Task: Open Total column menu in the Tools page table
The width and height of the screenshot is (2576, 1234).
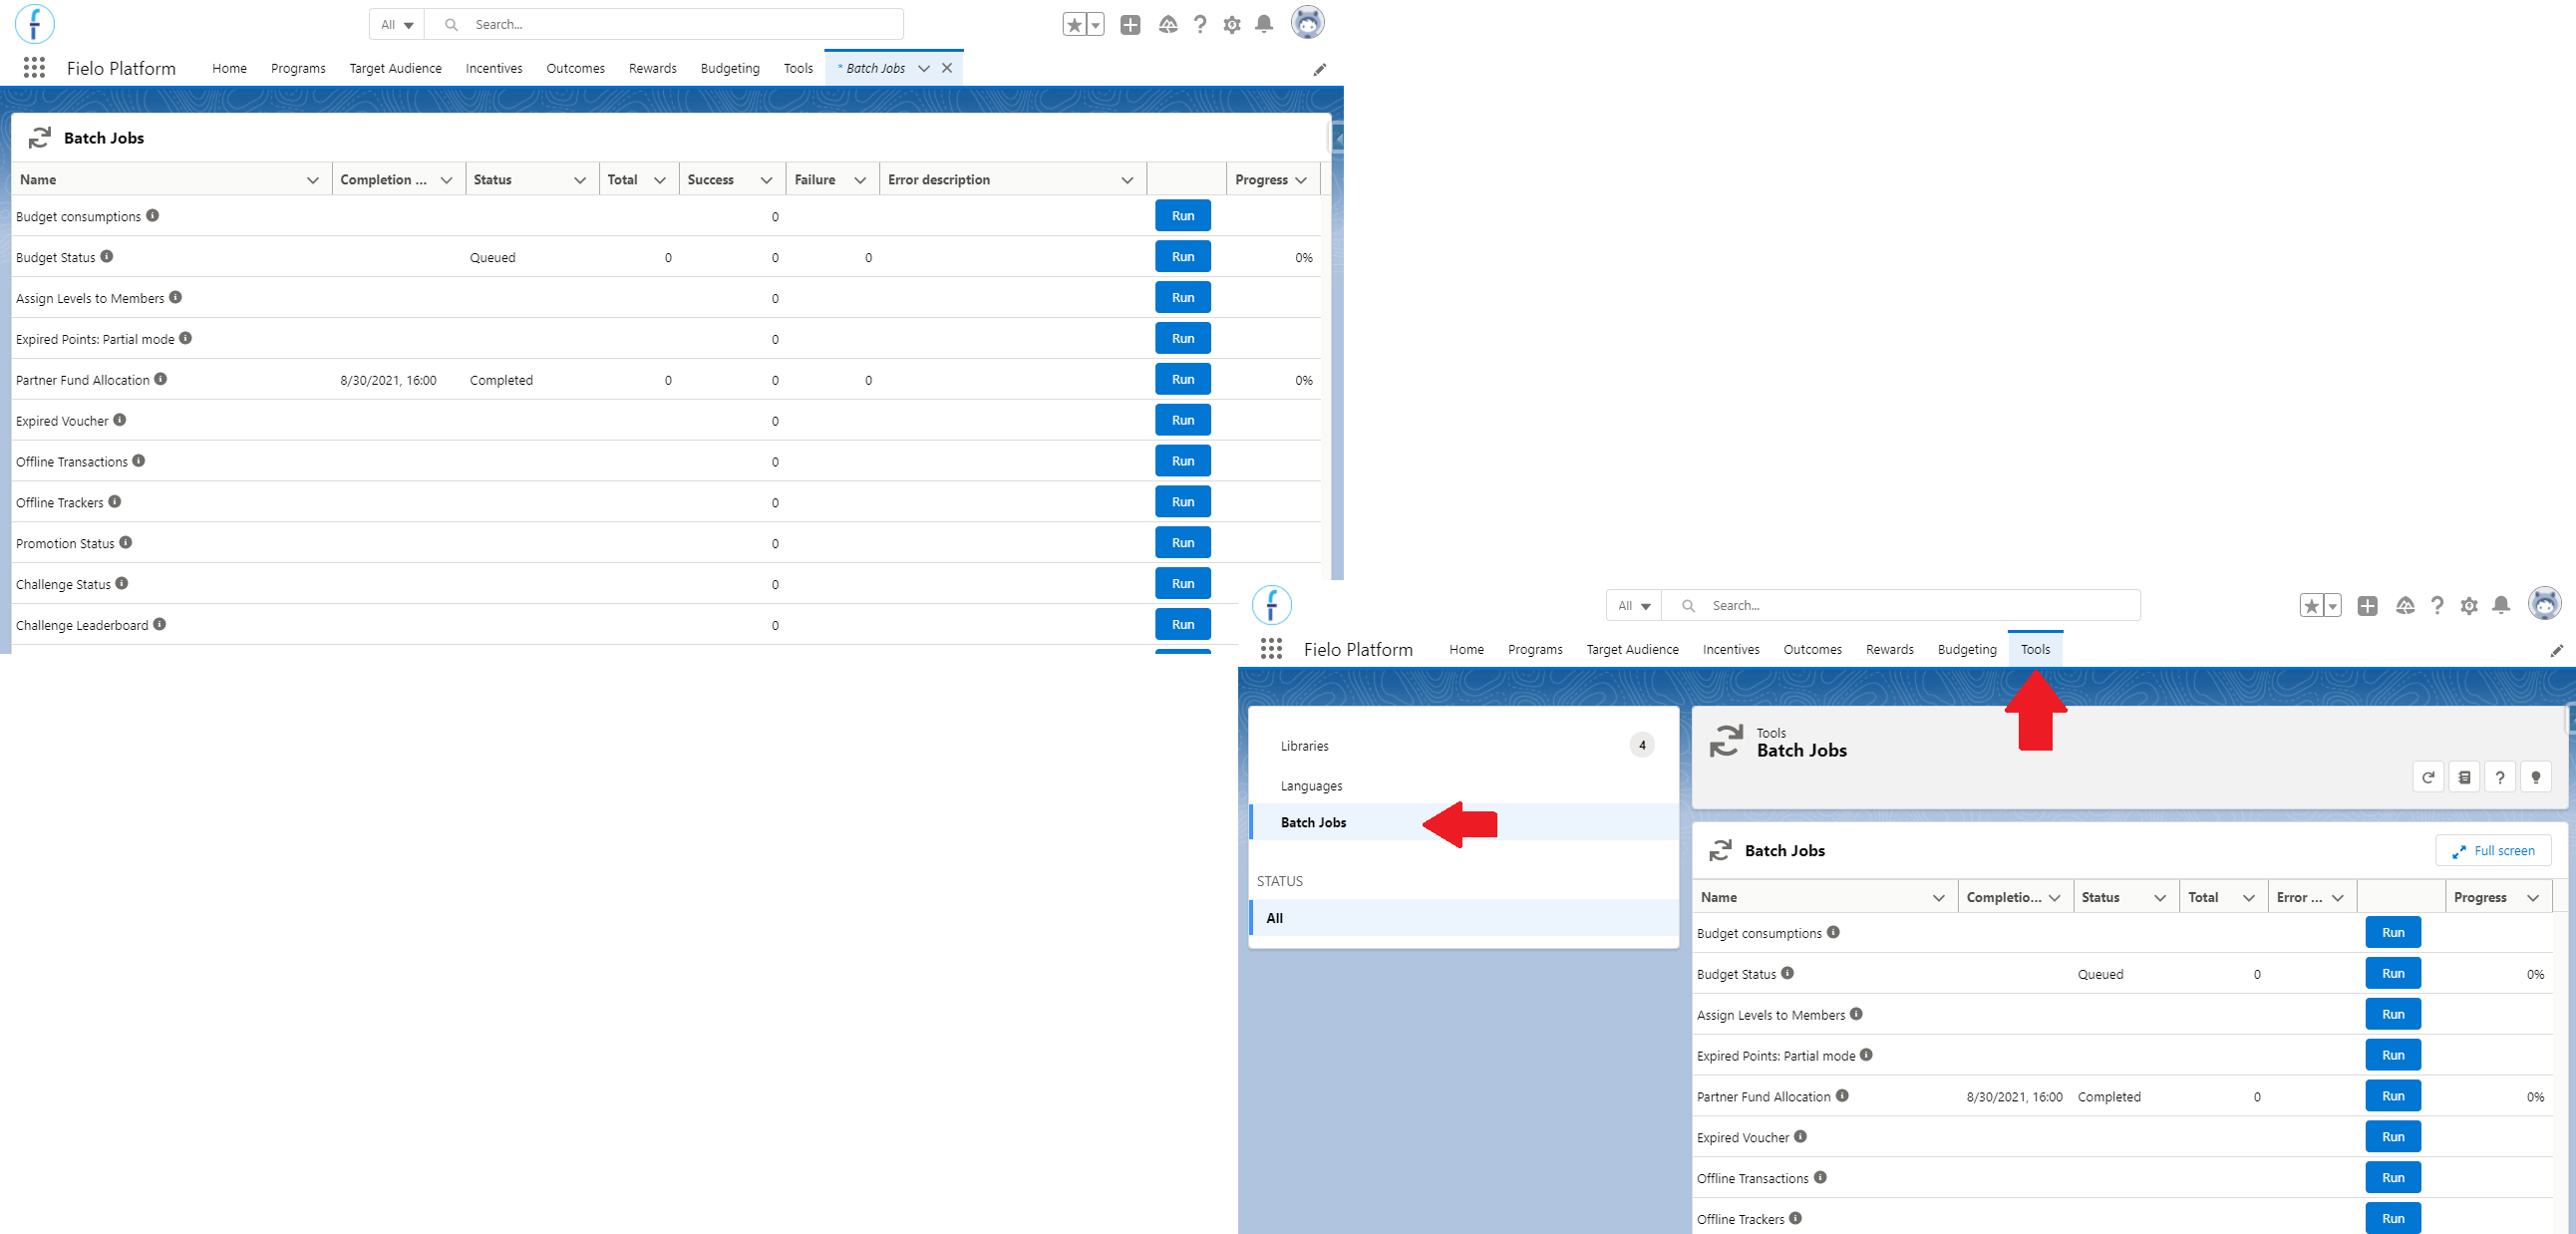Action: click(x=2249, y=898)
